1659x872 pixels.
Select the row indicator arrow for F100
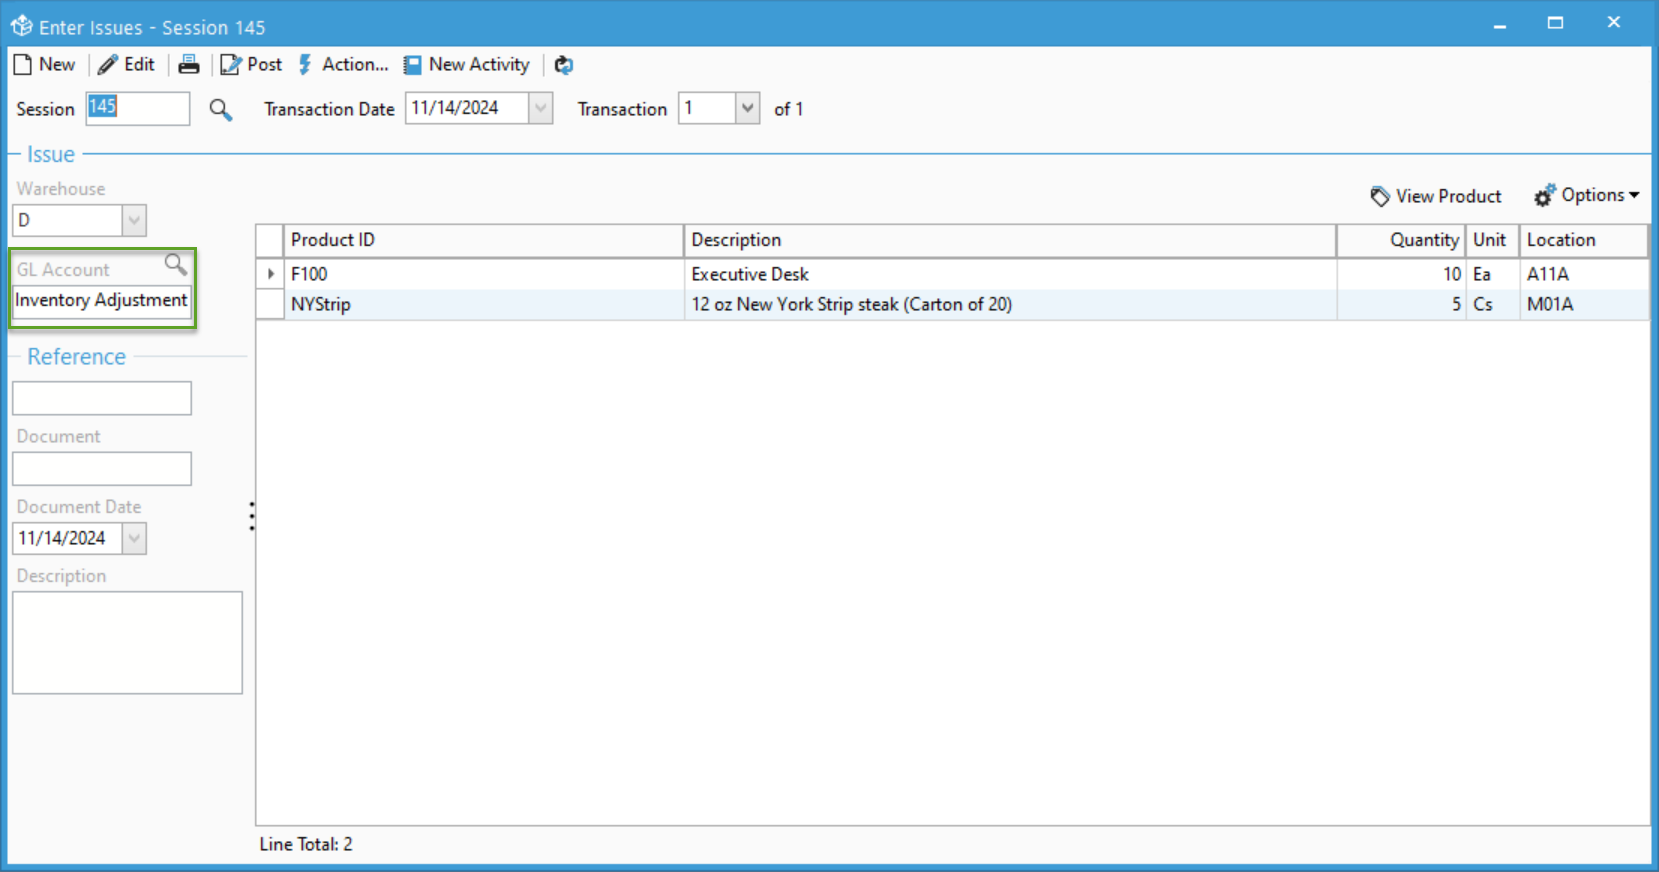(270, 274)
